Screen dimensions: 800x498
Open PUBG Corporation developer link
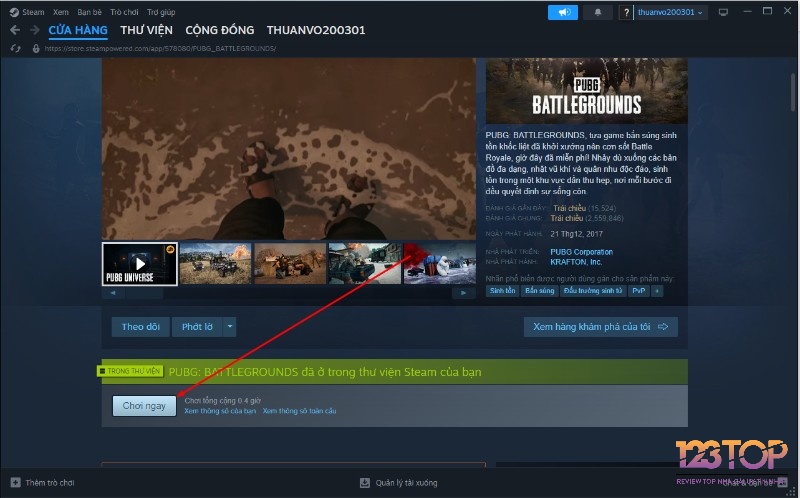[581, 252]
